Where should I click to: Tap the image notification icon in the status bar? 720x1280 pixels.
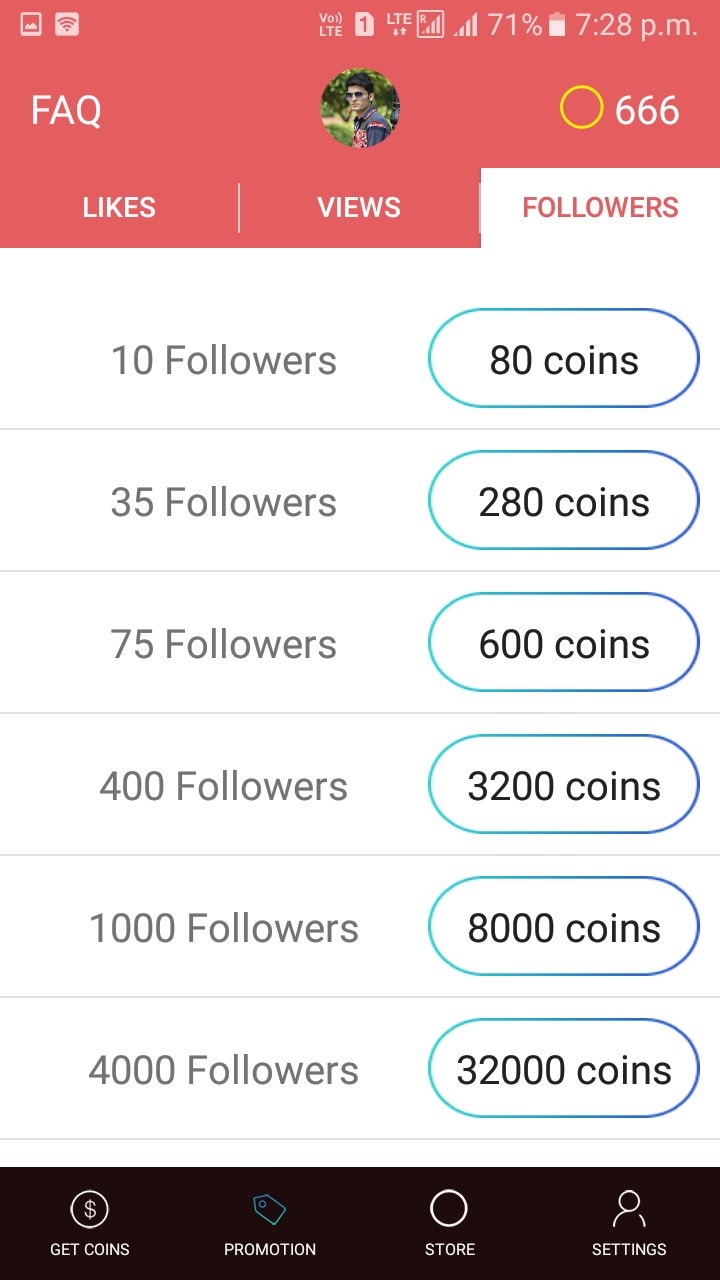click(x=31, y=25)
